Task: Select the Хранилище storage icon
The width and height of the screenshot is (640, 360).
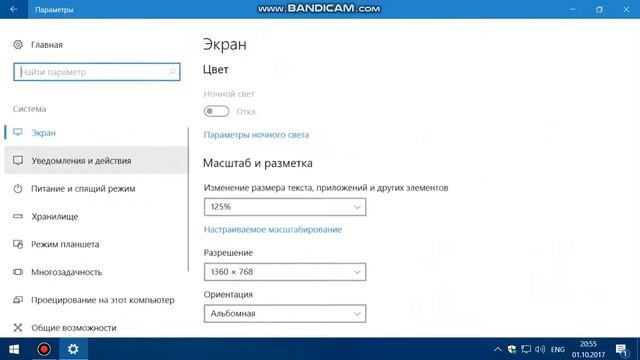Action: 18,216
